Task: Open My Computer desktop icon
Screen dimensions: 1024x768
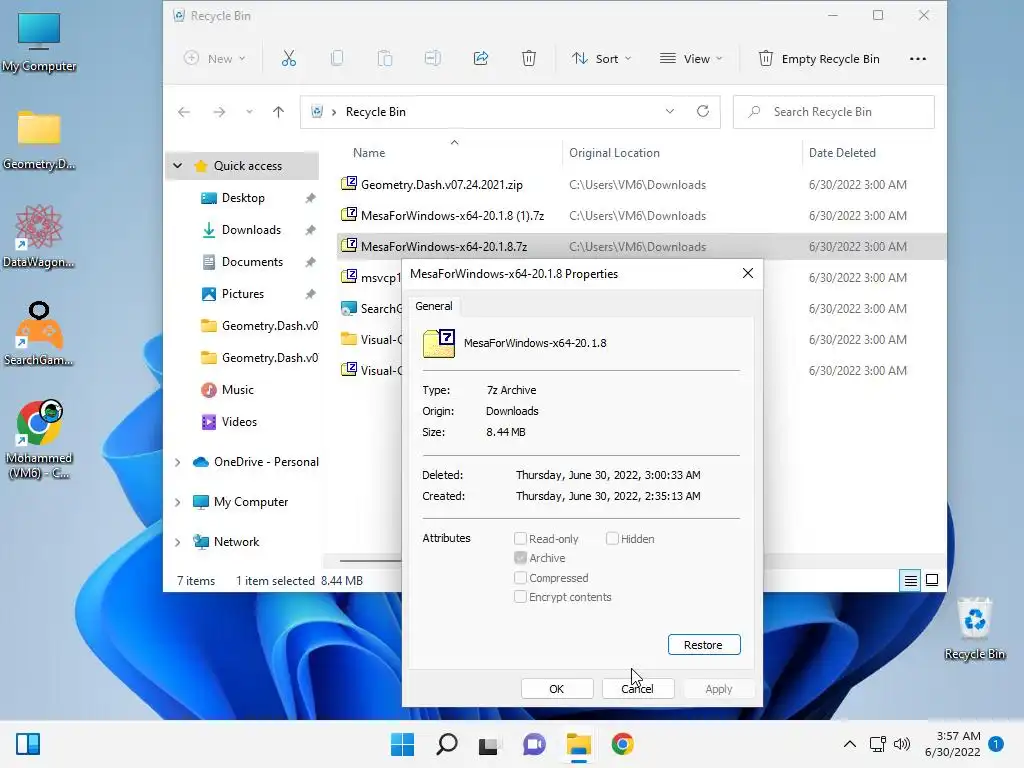Action: [39, 42]
